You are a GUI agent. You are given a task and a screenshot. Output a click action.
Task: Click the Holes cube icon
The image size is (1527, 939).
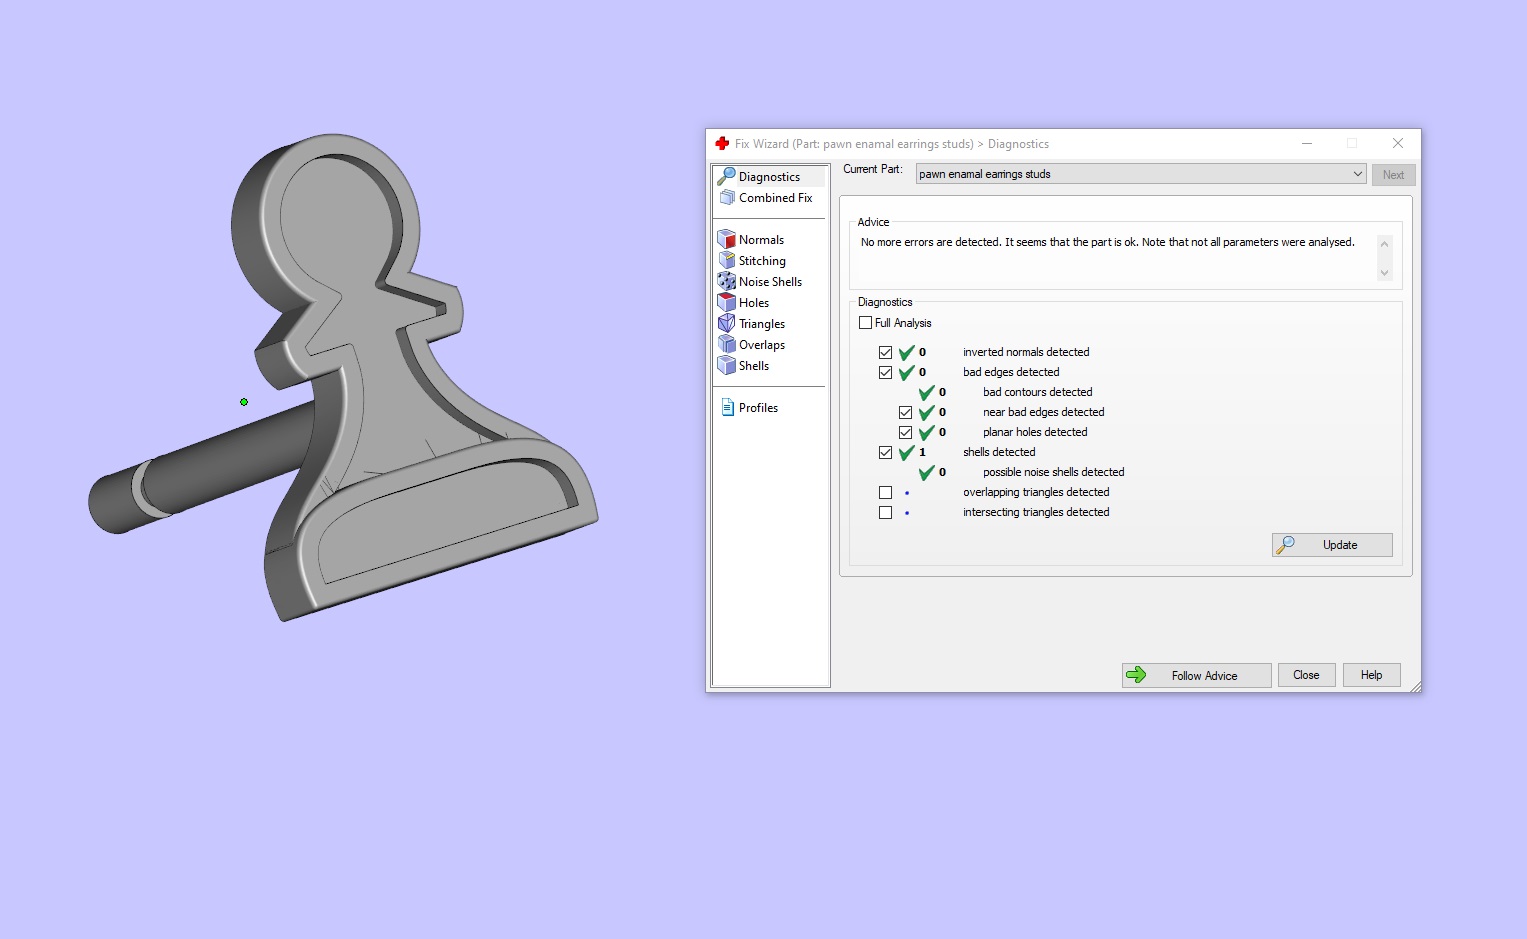coord(727,303)
